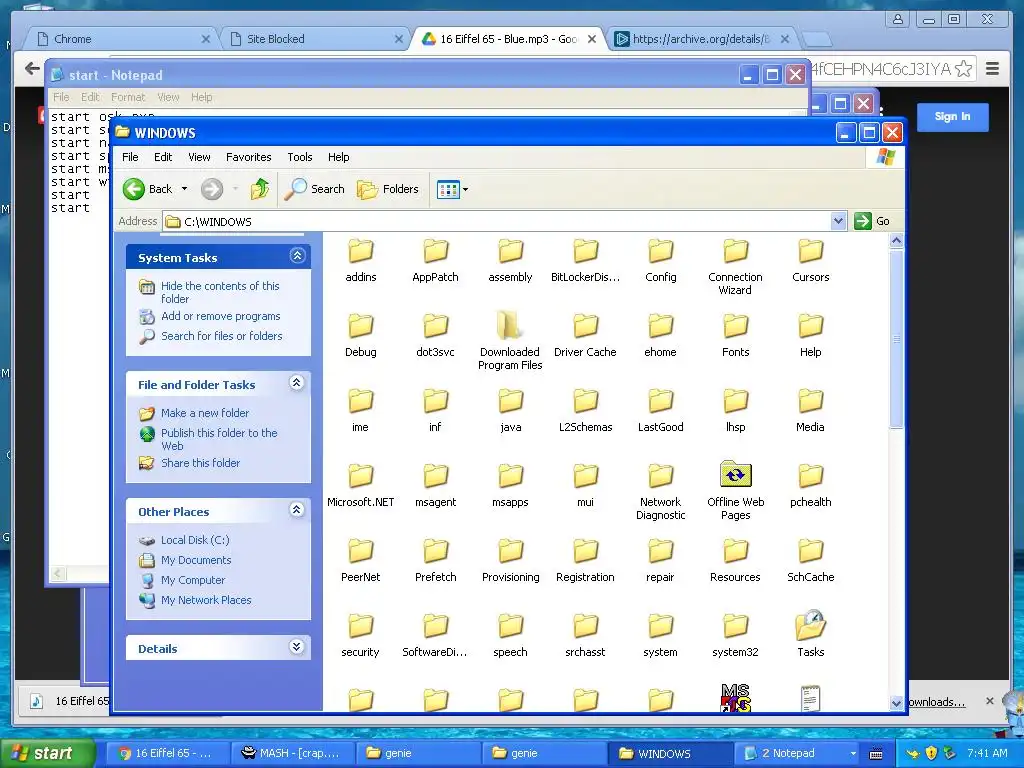The image size is (1024, 768).
Task: Open My Documents in Other Places
Action: (x=196, y=560)
